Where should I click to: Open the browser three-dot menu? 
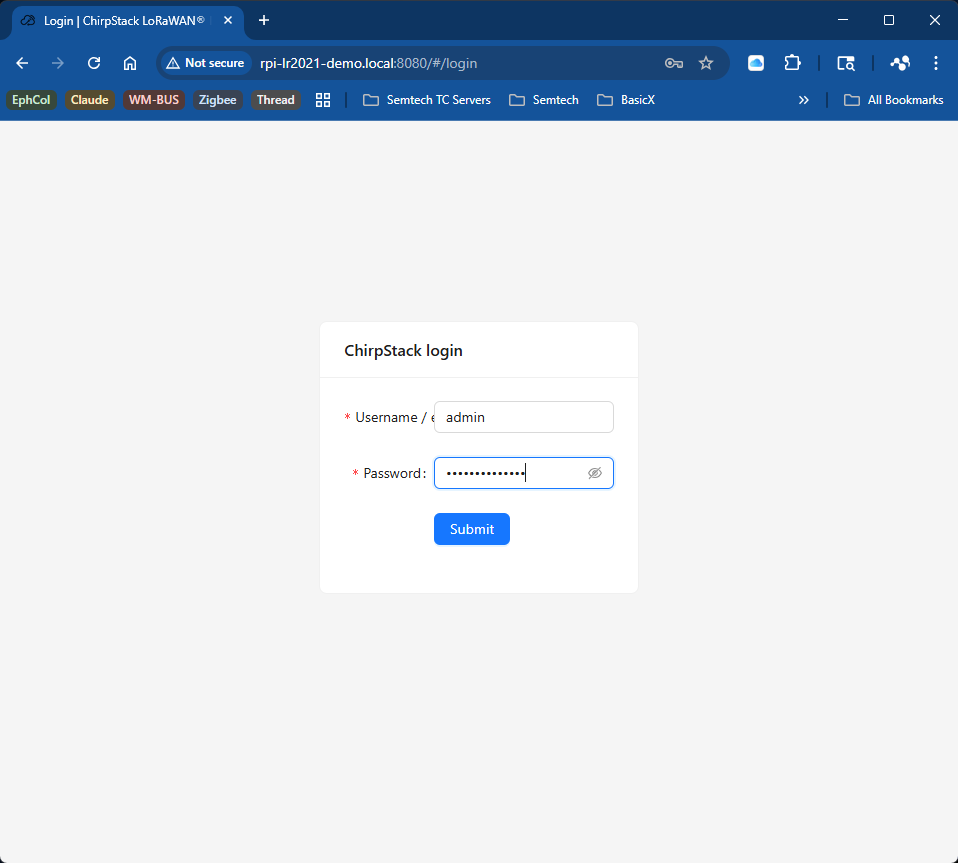click(x=935, y=63)
